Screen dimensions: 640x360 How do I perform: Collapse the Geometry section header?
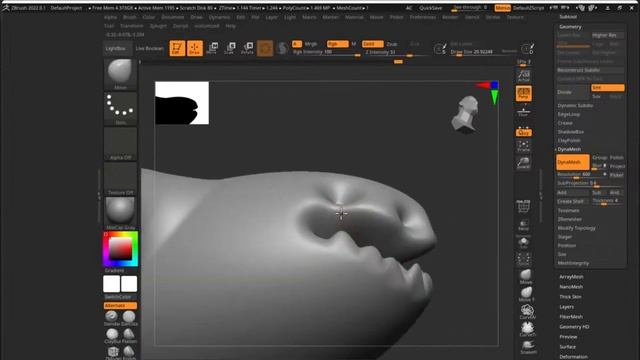pos(570,27)
